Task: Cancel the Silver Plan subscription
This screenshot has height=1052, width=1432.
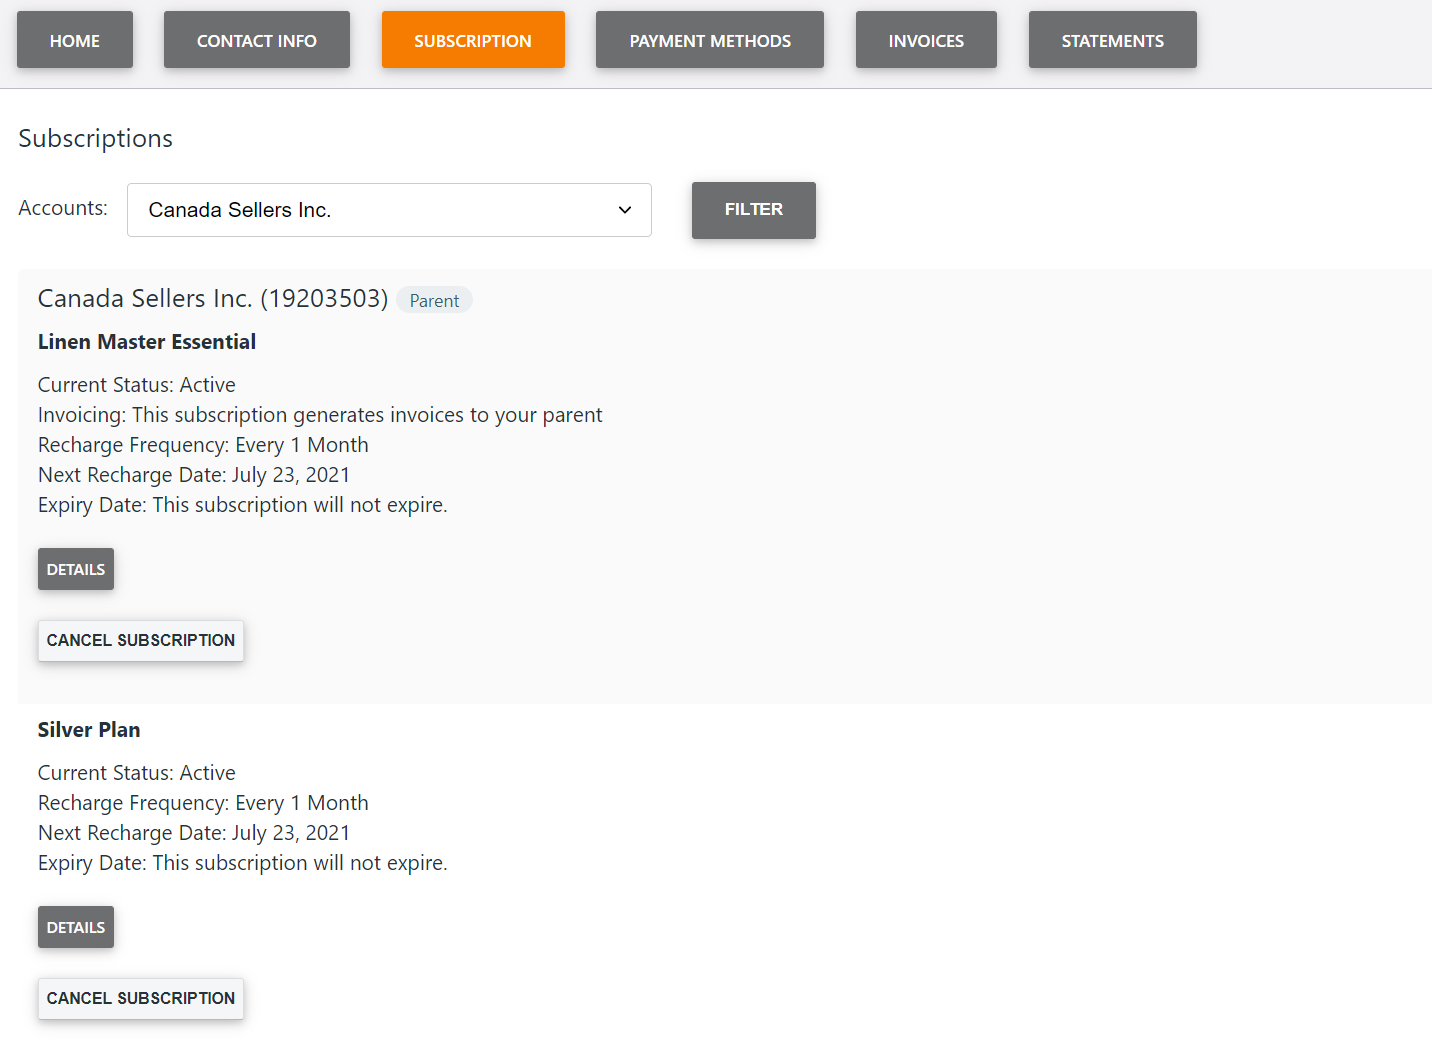Action: (x=141, y=998)
